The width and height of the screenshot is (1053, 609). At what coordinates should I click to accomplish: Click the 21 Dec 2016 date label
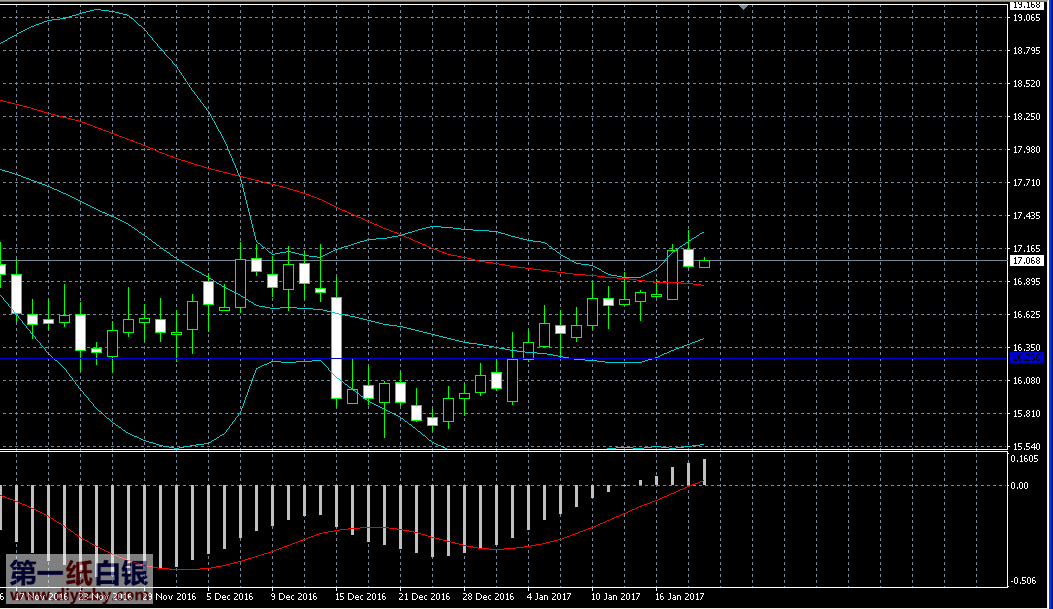425,597
